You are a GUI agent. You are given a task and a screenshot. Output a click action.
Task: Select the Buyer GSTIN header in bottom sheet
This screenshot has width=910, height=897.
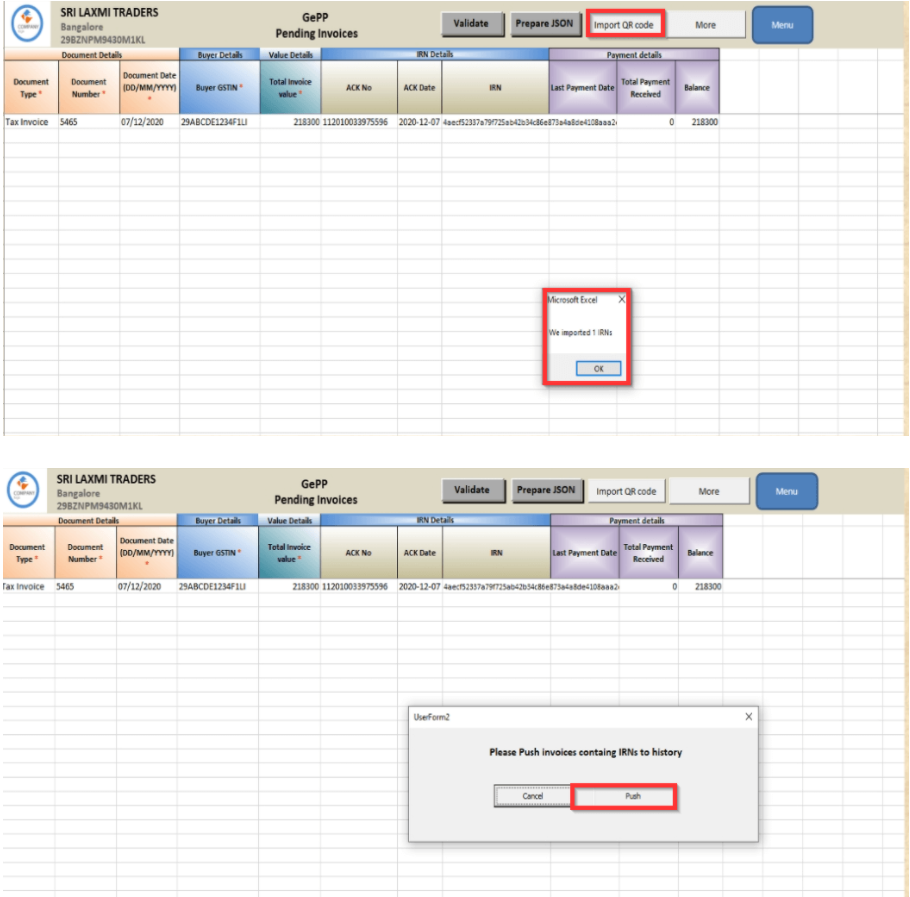click(x=218, y=552)
